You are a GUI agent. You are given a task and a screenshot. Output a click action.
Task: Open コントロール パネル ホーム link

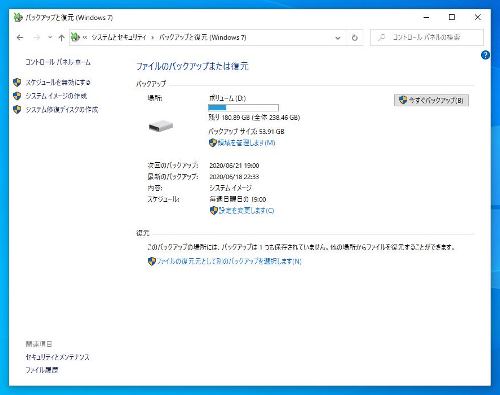tap(58, 62)
